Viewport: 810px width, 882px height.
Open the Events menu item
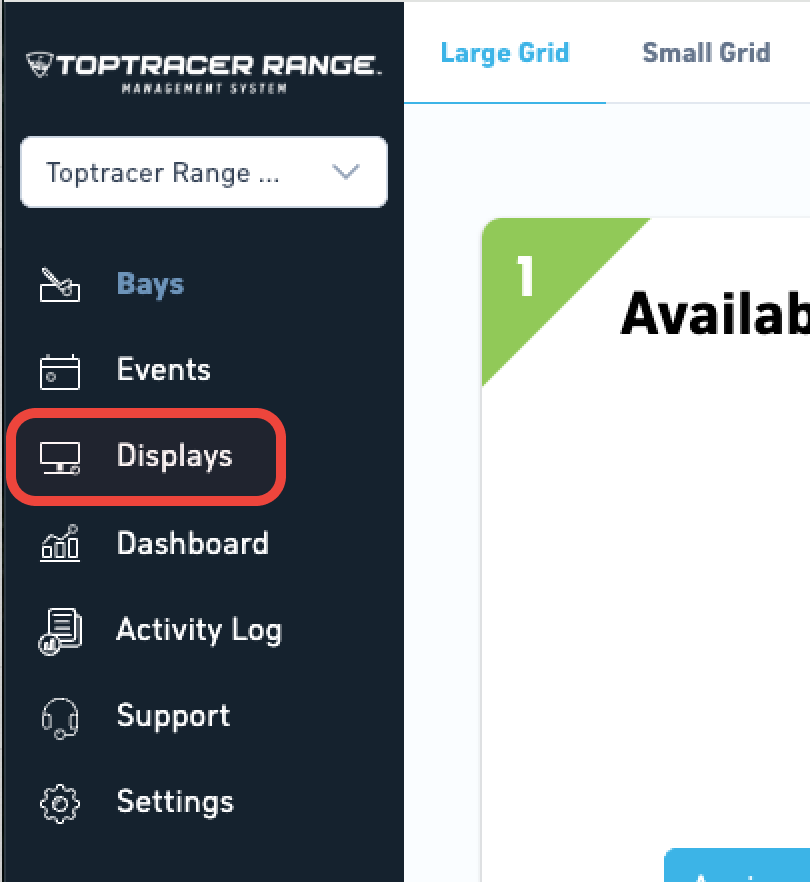coord(164,370)
